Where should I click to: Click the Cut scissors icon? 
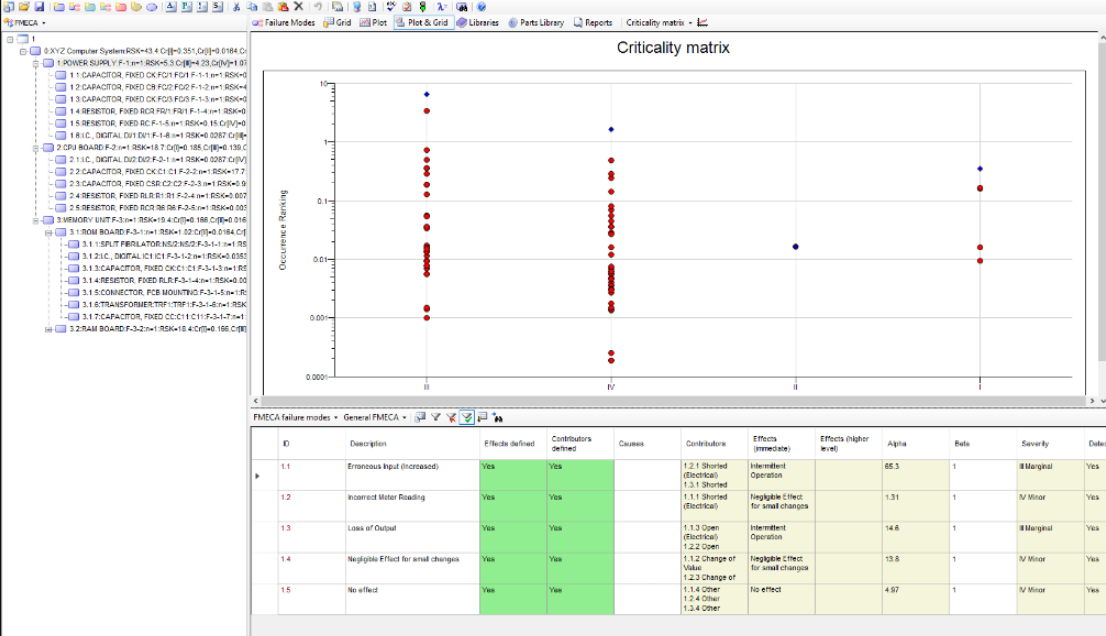pyautogui.click(x=237, y=6)
